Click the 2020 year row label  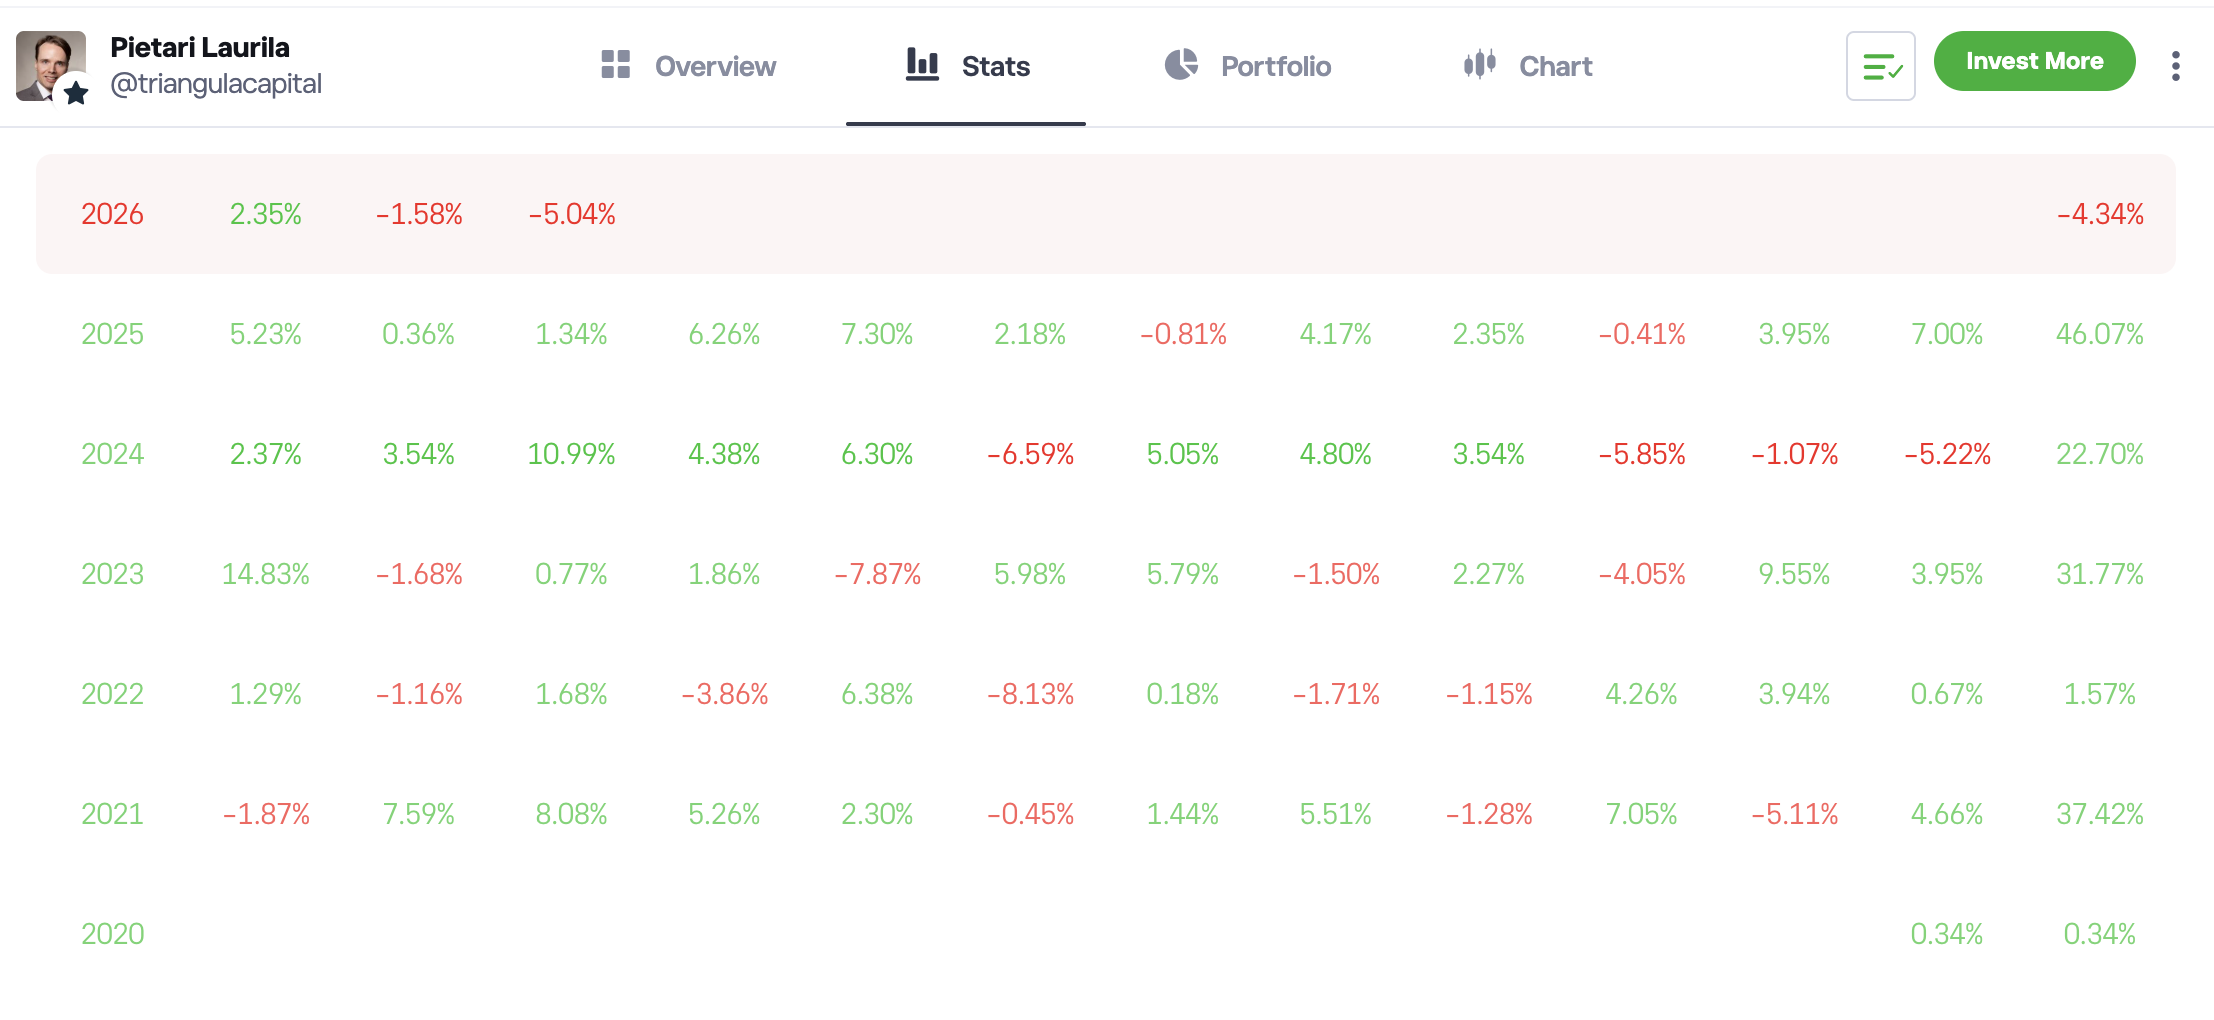(x=112, y=934)
